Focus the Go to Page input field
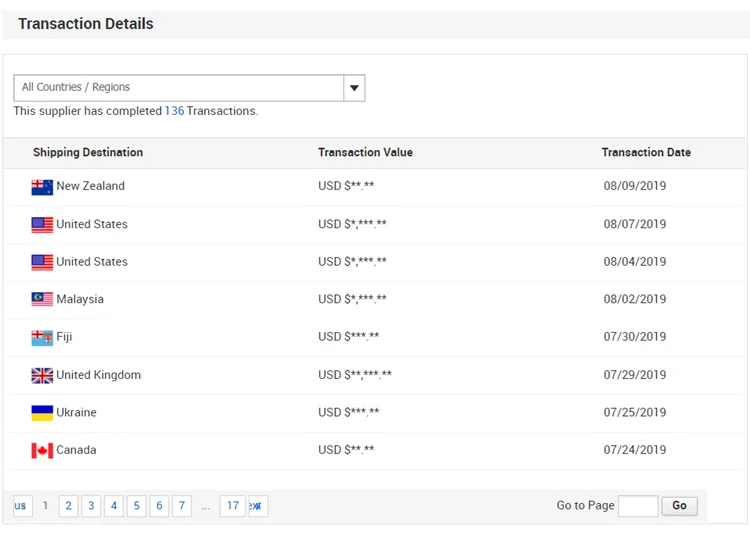This screenshot has height=535, width=750. pyautogui.click(x=638, y=506)
